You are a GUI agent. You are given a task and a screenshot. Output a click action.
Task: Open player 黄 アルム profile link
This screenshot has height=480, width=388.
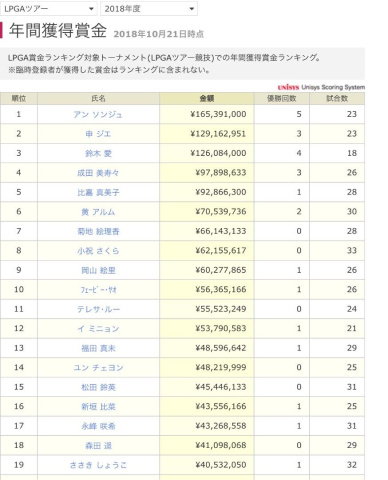click(98, 212)
